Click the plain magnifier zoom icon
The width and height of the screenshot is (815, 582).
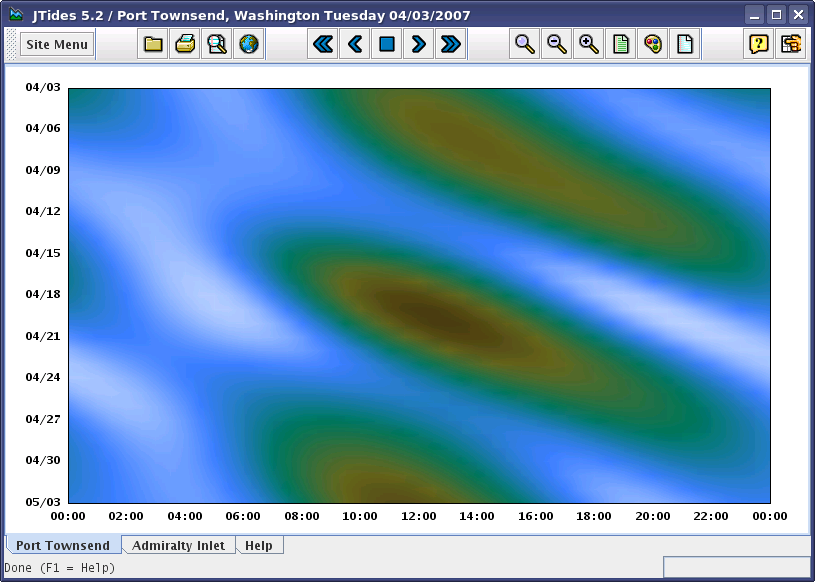pyautogui.click(x=524, y=44)
